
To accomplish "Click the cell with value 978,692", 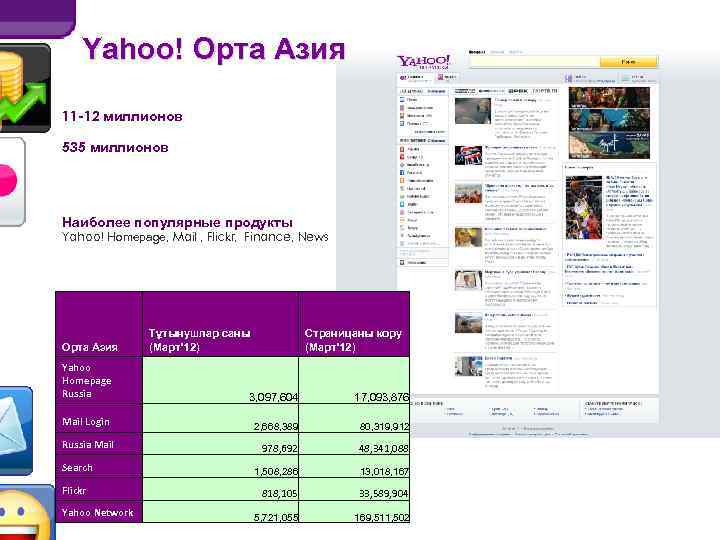I will pos(220,444).
